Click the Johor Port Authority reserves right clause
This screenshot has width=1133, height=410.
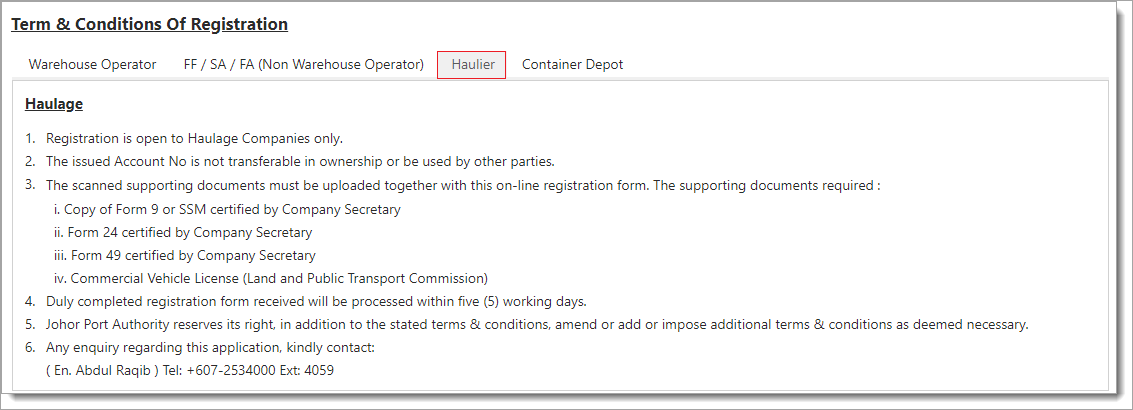click(537, 324)
